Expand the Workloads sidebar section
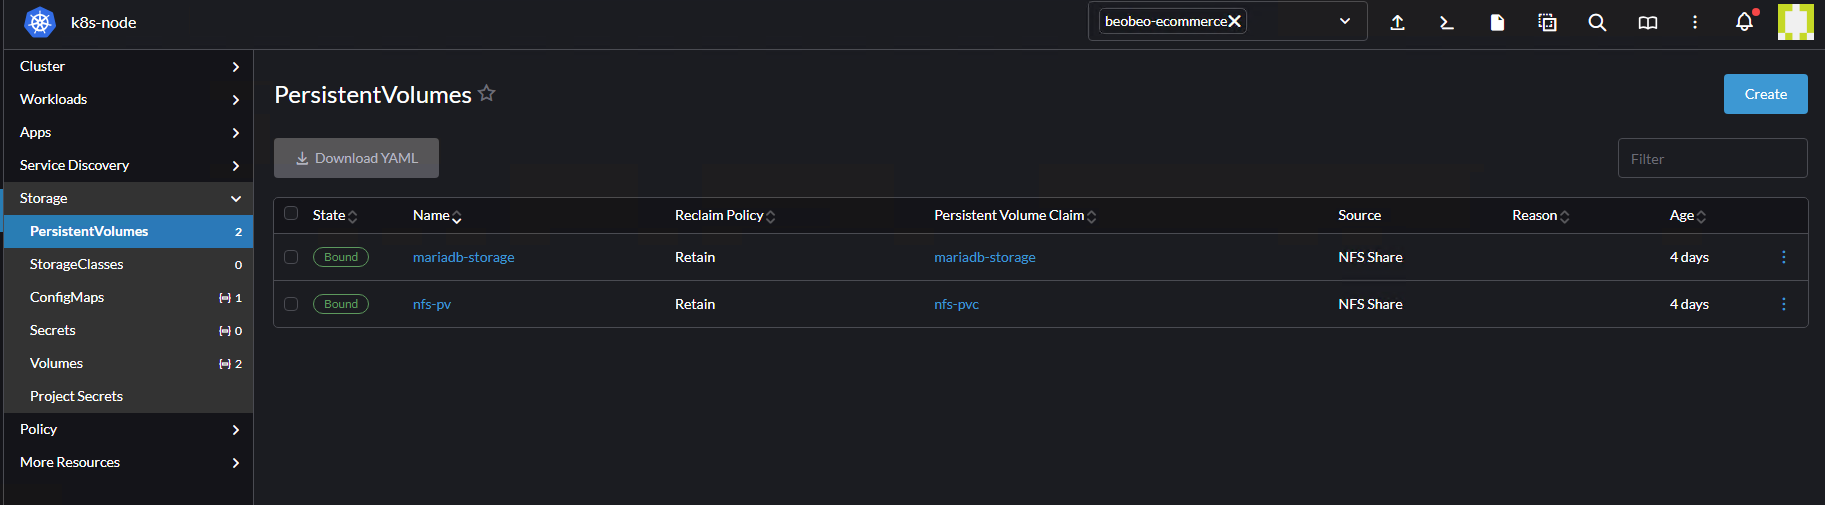Viewport: 1825px width, 505px height. [x=128, y=99]
